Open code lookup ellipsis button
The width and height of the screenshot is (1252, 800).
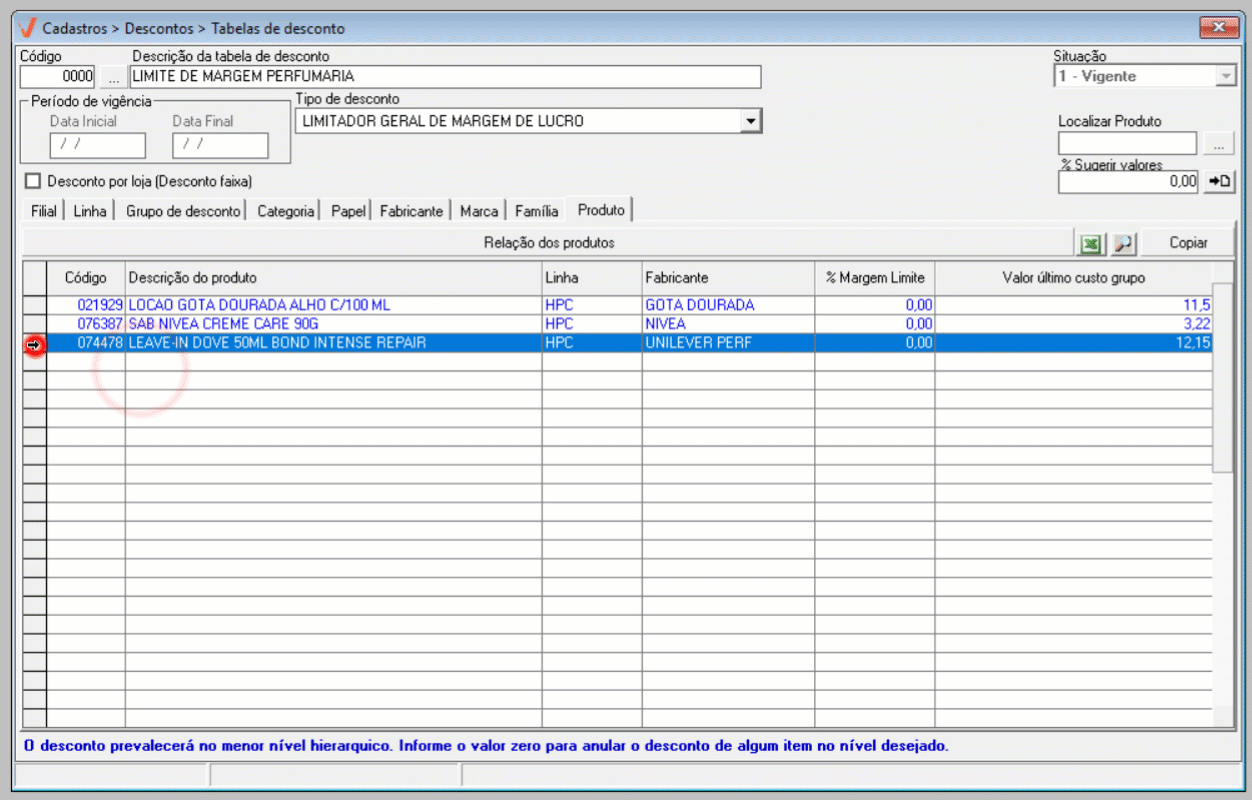coord(113,77)
